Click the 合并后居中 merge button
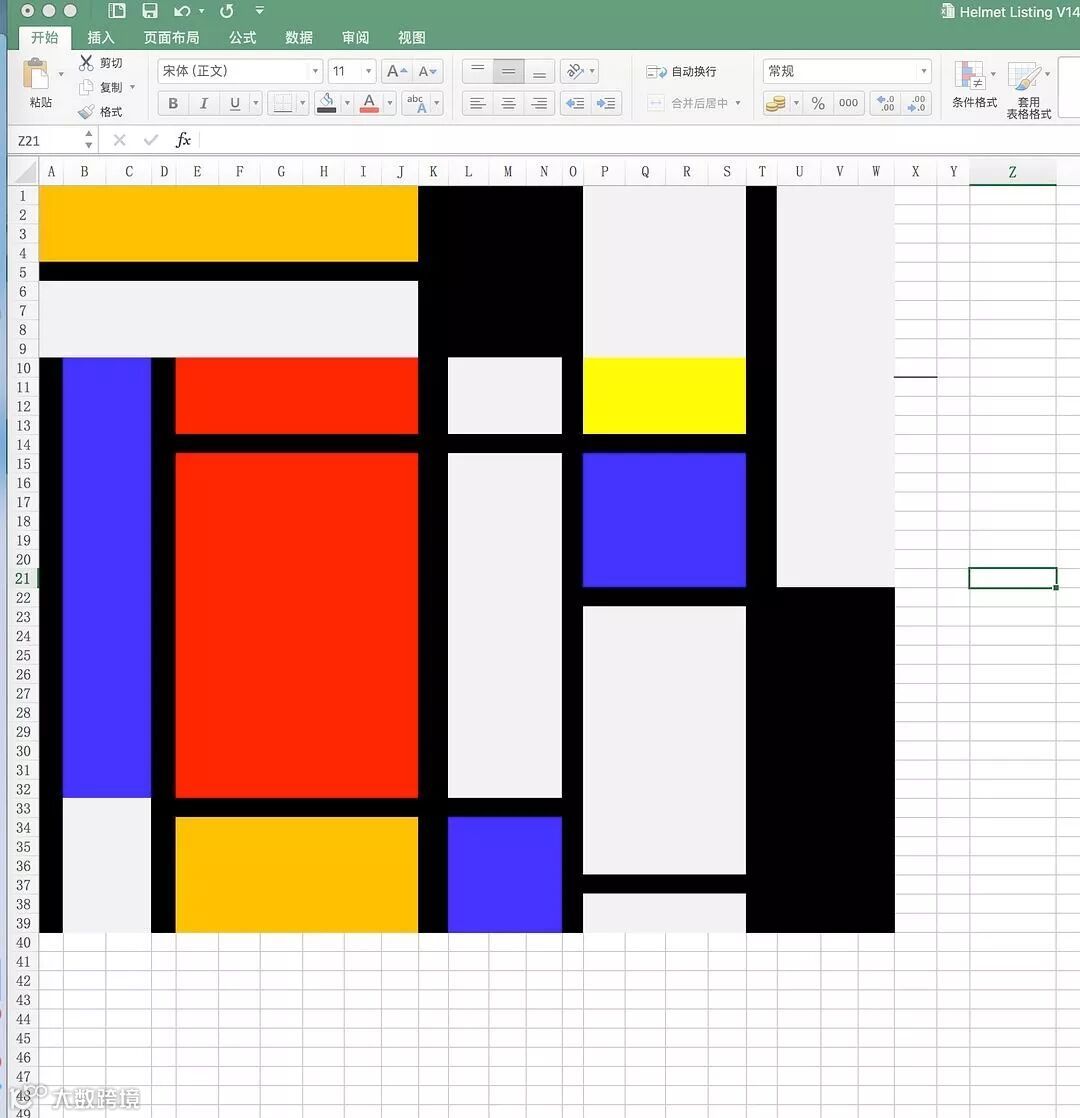 click(x=694, y=103)
